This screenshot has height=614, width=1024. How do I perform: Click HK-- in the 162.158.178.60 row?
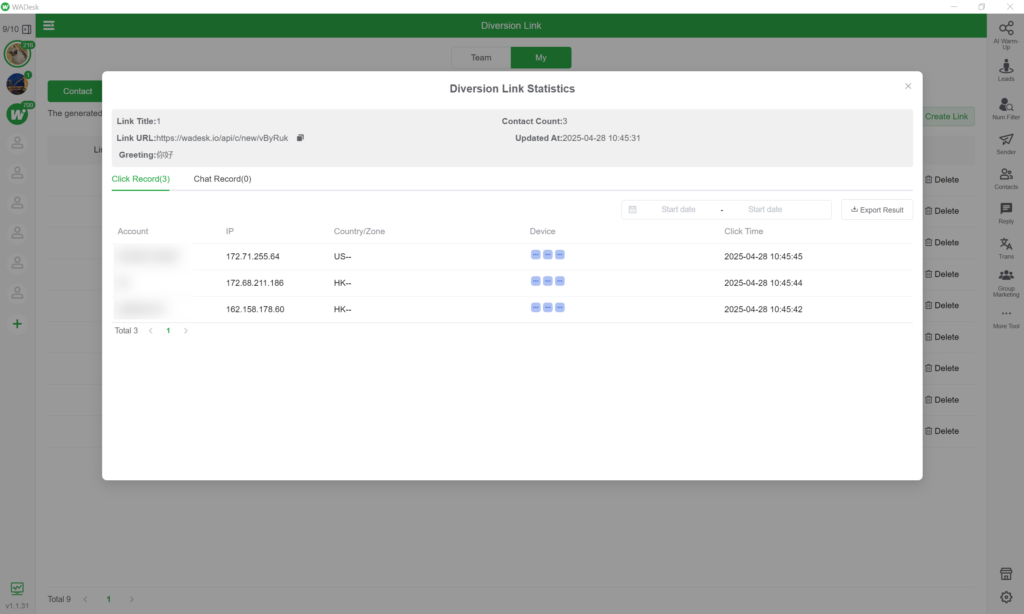pos(342,310)
